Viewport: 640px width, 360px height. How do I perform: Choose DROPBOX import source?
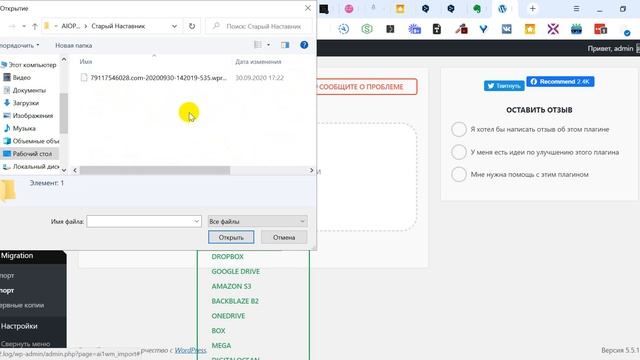point(227,257)
